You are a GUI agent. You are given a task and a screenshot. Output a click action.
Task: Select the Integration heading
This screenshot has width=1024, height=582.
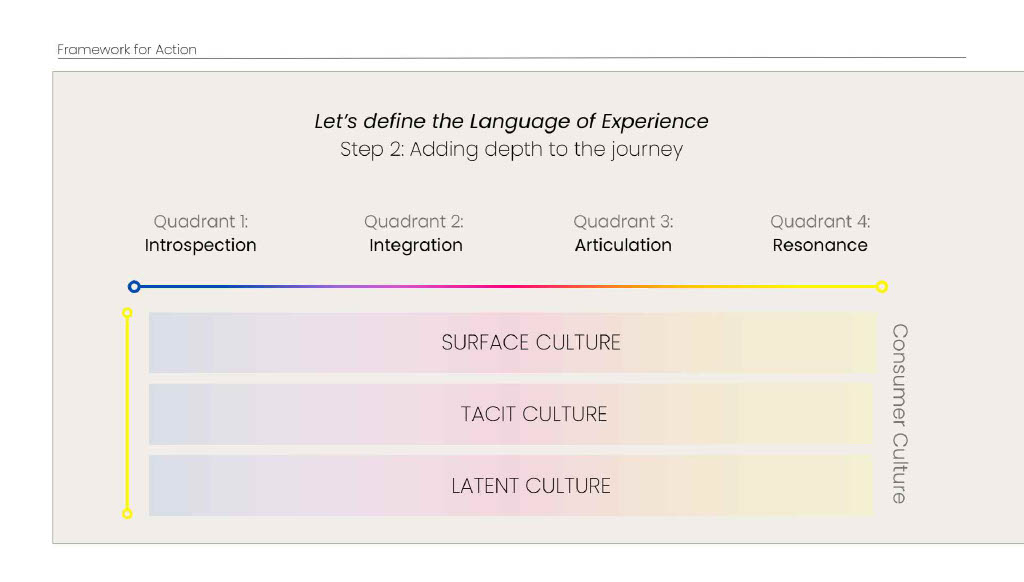(x=416, y=245)
